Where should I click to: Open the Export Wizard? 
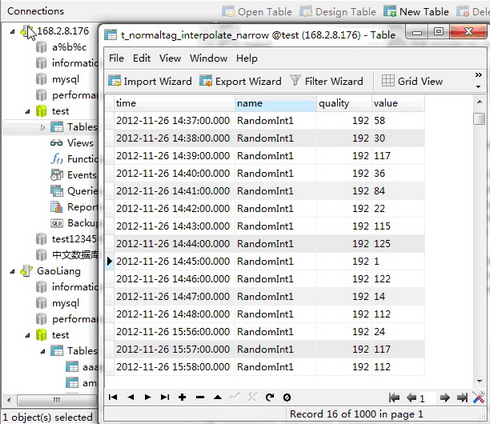pos(240,81)
